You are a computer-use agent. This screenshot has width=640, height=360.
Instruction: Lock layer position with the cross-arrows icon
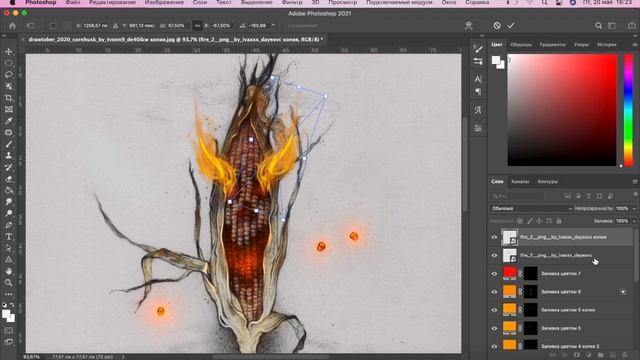[x=539, y=221]
